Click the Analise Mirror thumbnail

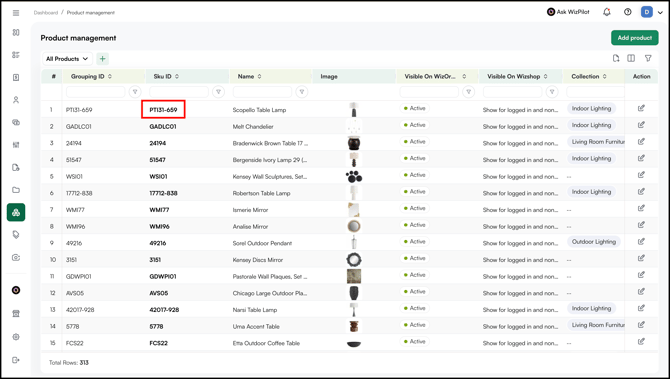click(x=354, y=226)
